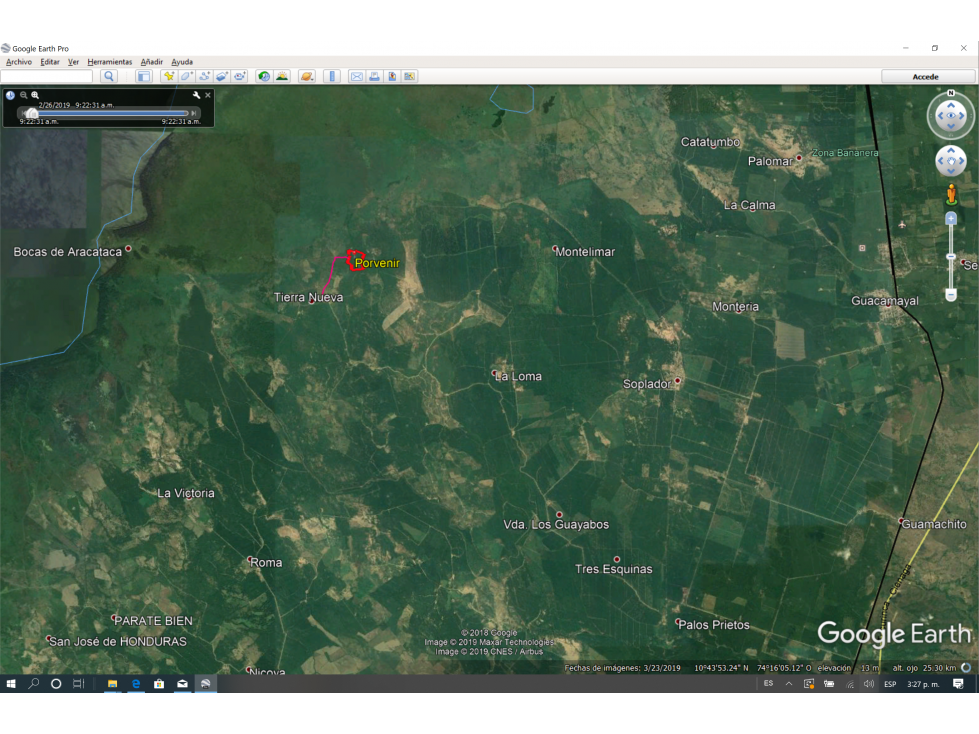Click the Guacamayal town label
979x734 pixels.
click(885, 301)
